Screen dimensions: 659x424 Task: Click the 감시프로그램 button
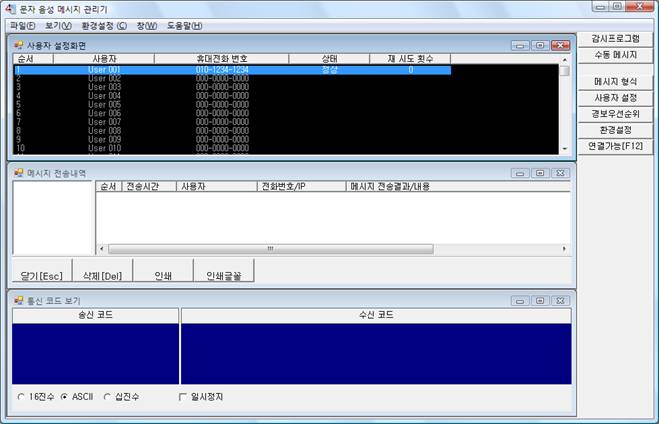pos(615,38)
